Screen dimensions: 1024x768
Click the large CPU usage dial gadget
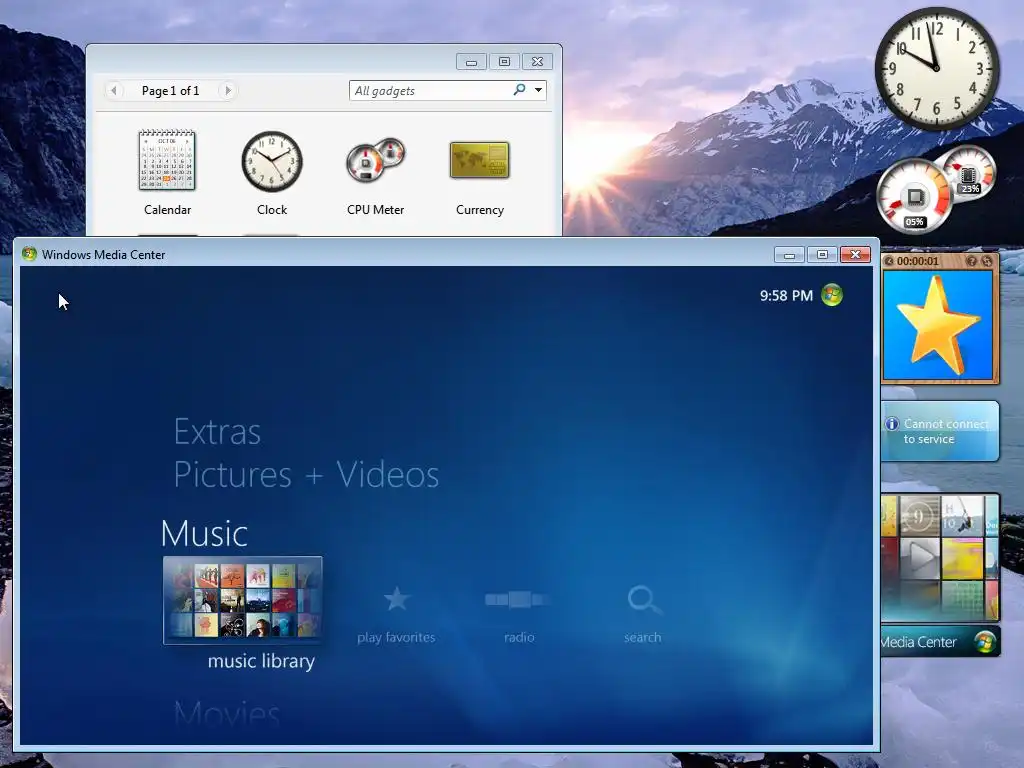pos(914,196)
